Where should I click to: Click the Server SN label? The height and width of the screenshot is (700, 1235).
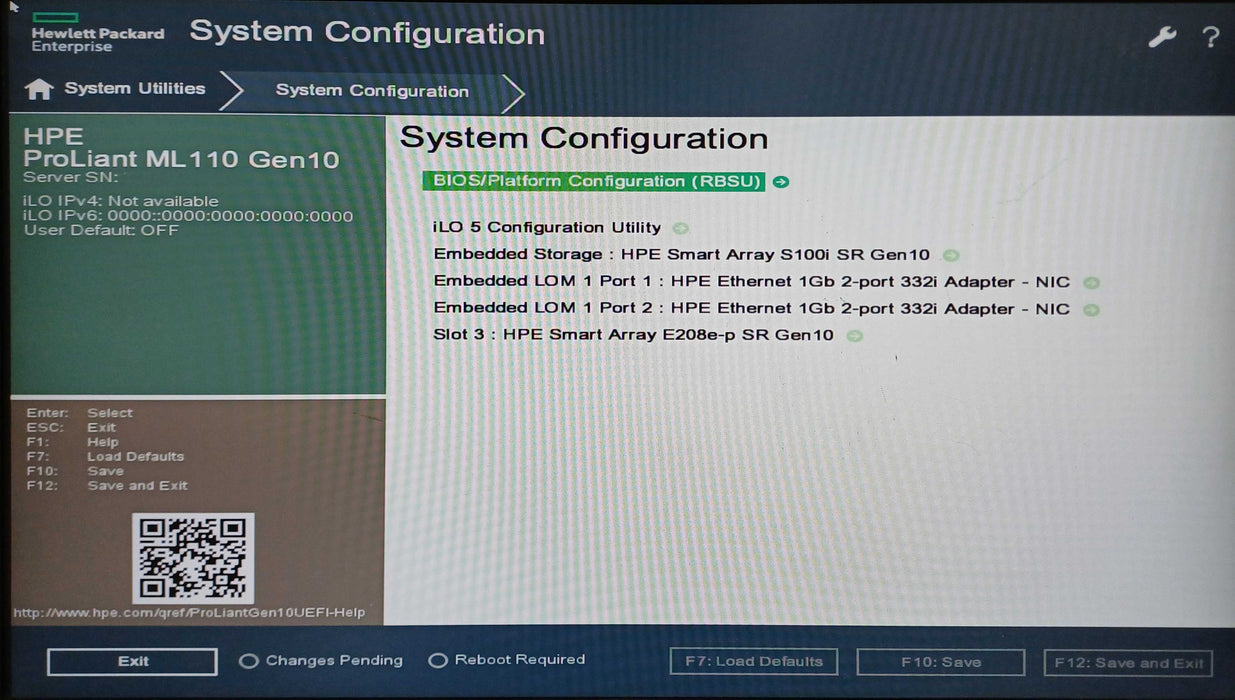coord(70,177)
